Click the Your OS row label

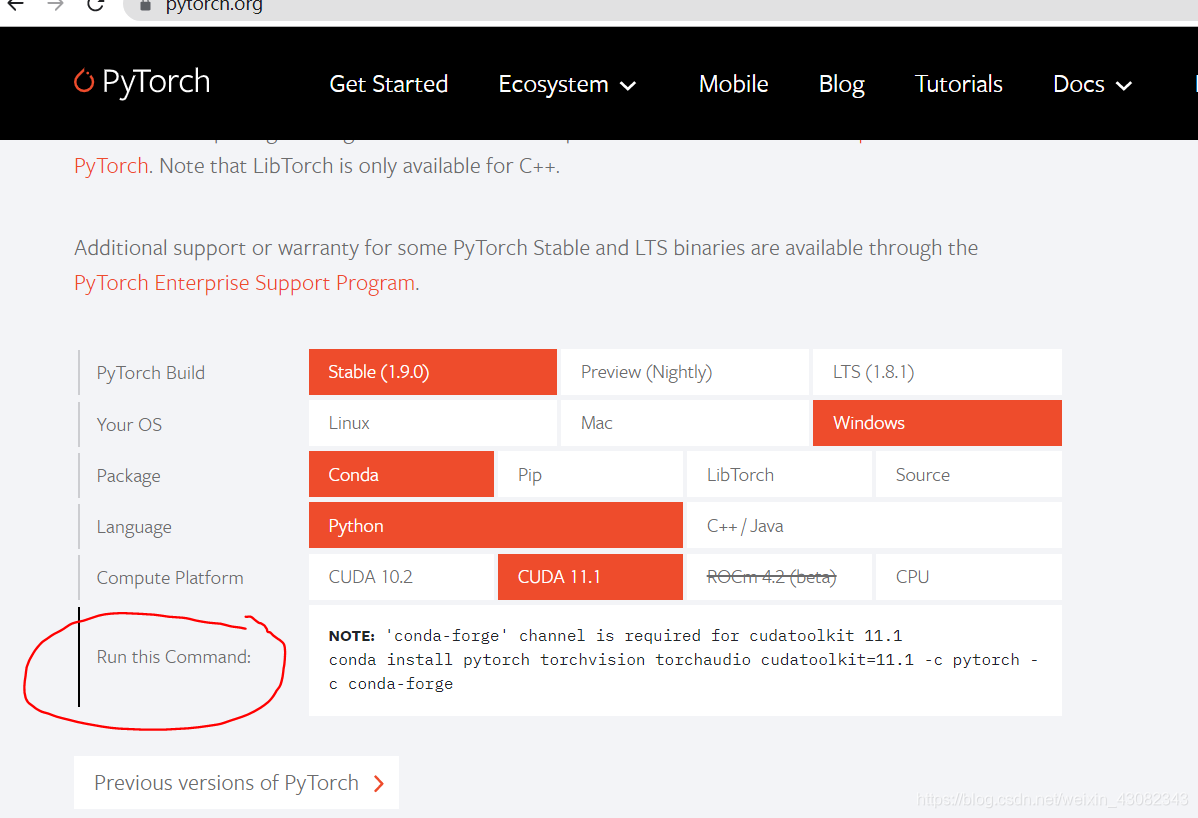(x=129, y=425)
